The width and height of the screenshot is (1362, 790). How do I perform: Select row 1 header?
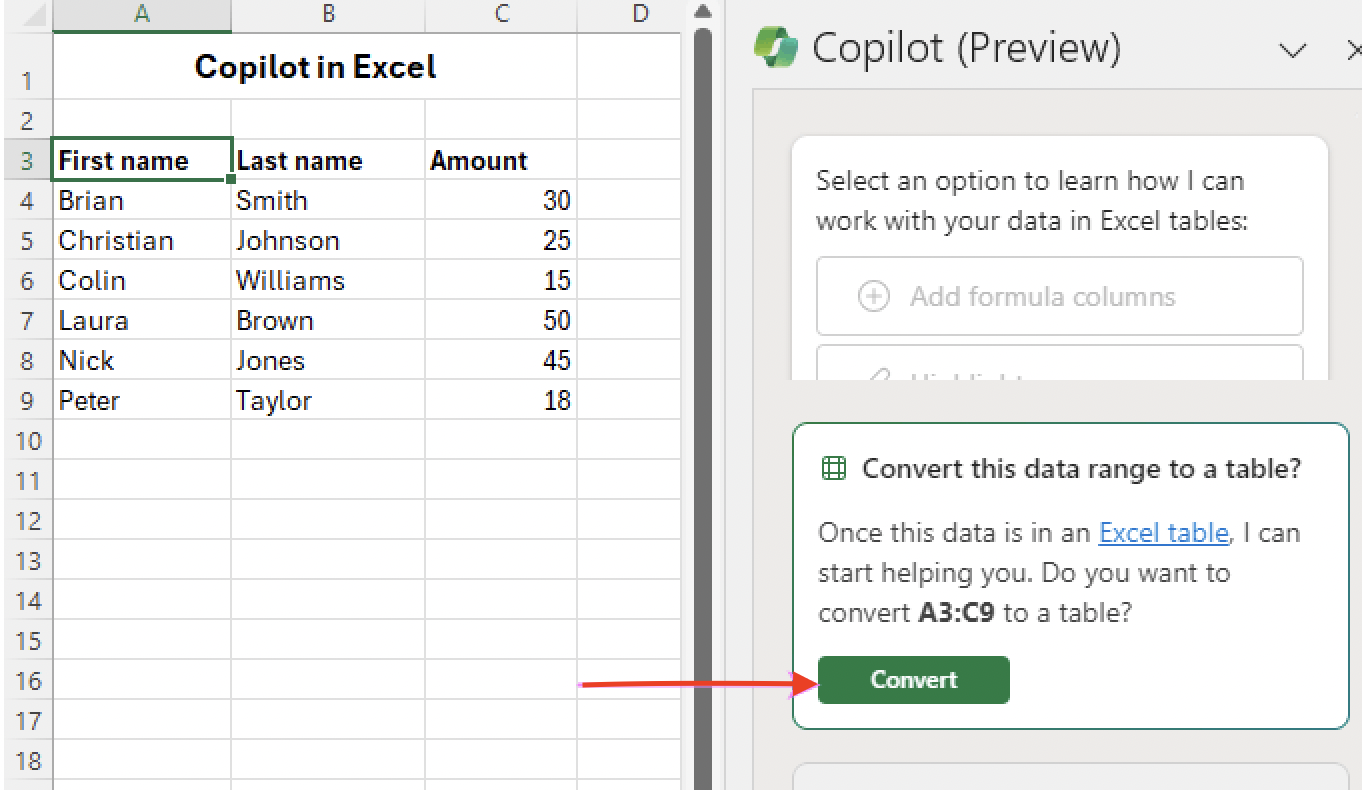pyautogui.click(x=26, y=66)
